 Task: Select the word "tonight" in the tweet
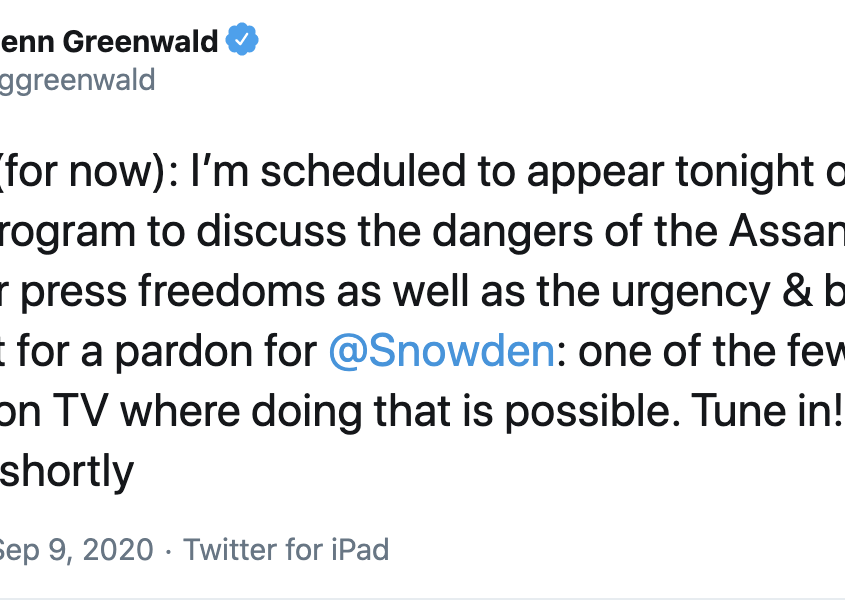pyautogui.click(x=745, y=172)
